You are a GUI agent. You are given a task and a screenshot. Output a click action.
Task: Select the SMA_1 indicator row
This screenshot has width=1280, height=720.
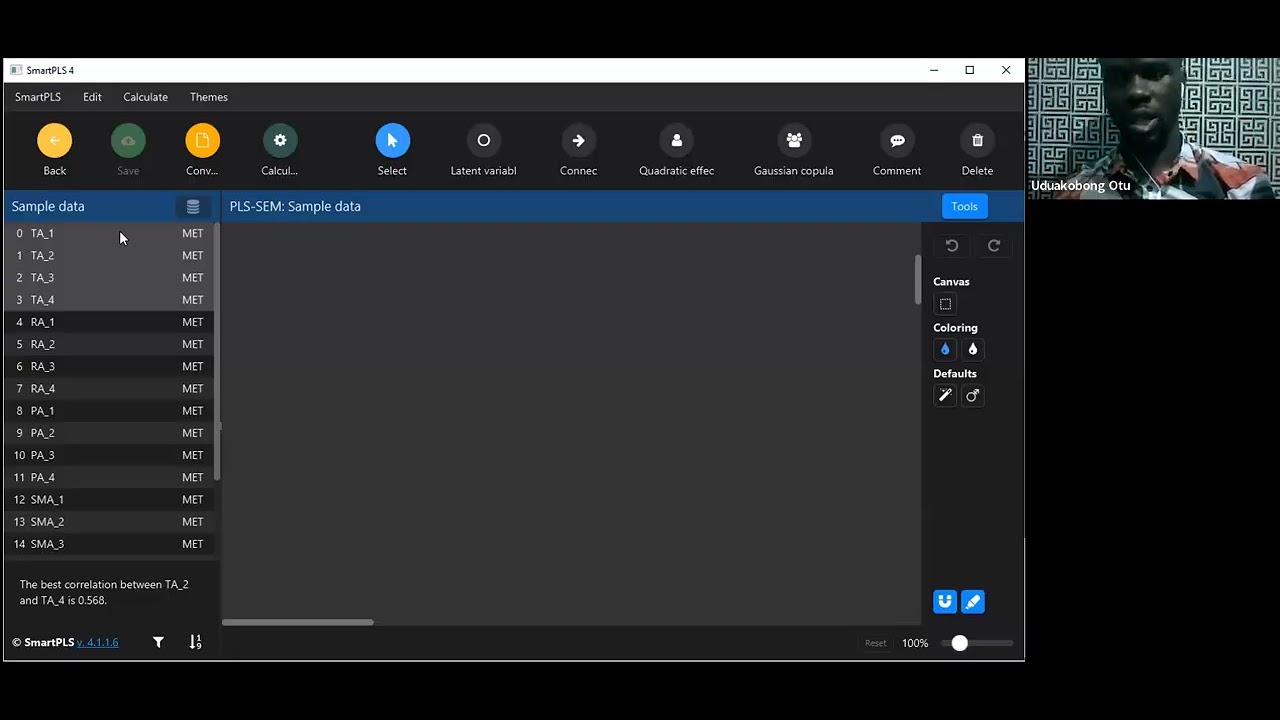(109, 499)
